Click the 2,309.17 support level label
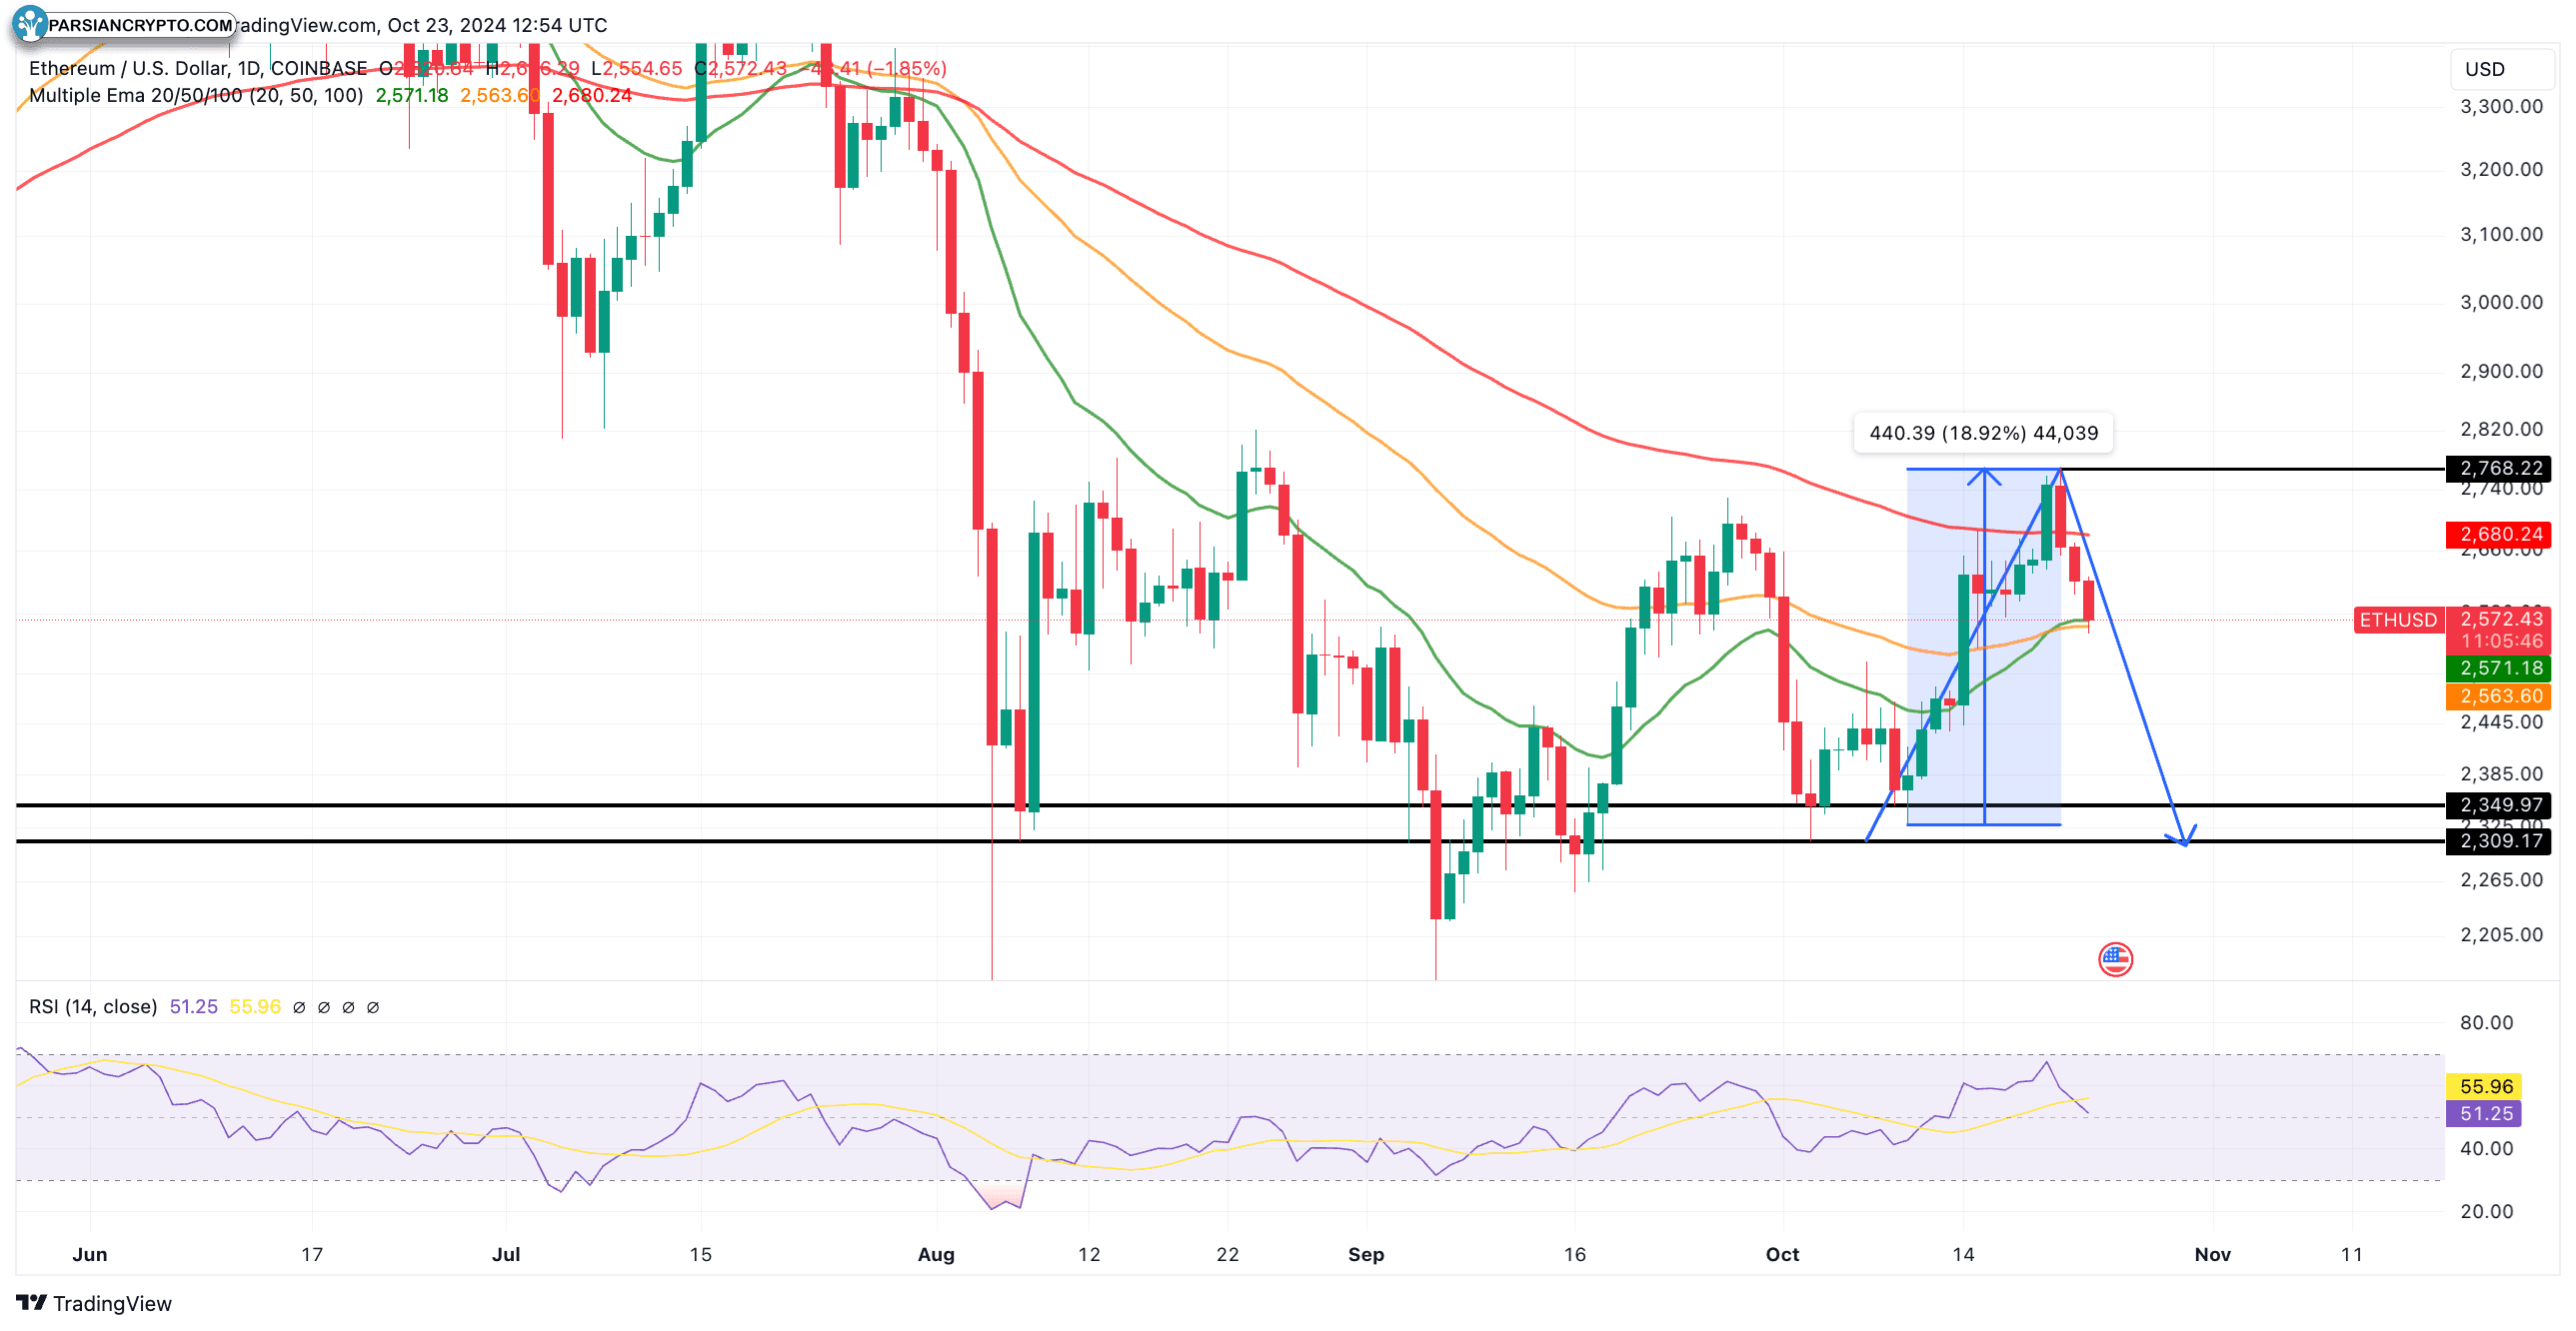Image resolution: width=2576 pixels, height=1331 pixels. point(2497,841)
